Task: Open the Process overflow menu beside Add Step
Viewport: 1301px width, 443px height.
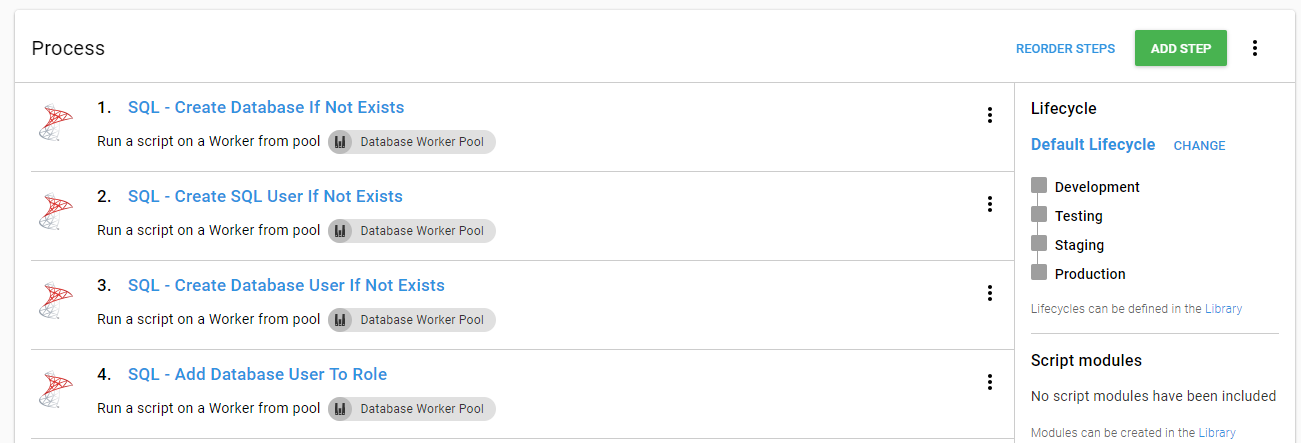Action: point(1255,48)
